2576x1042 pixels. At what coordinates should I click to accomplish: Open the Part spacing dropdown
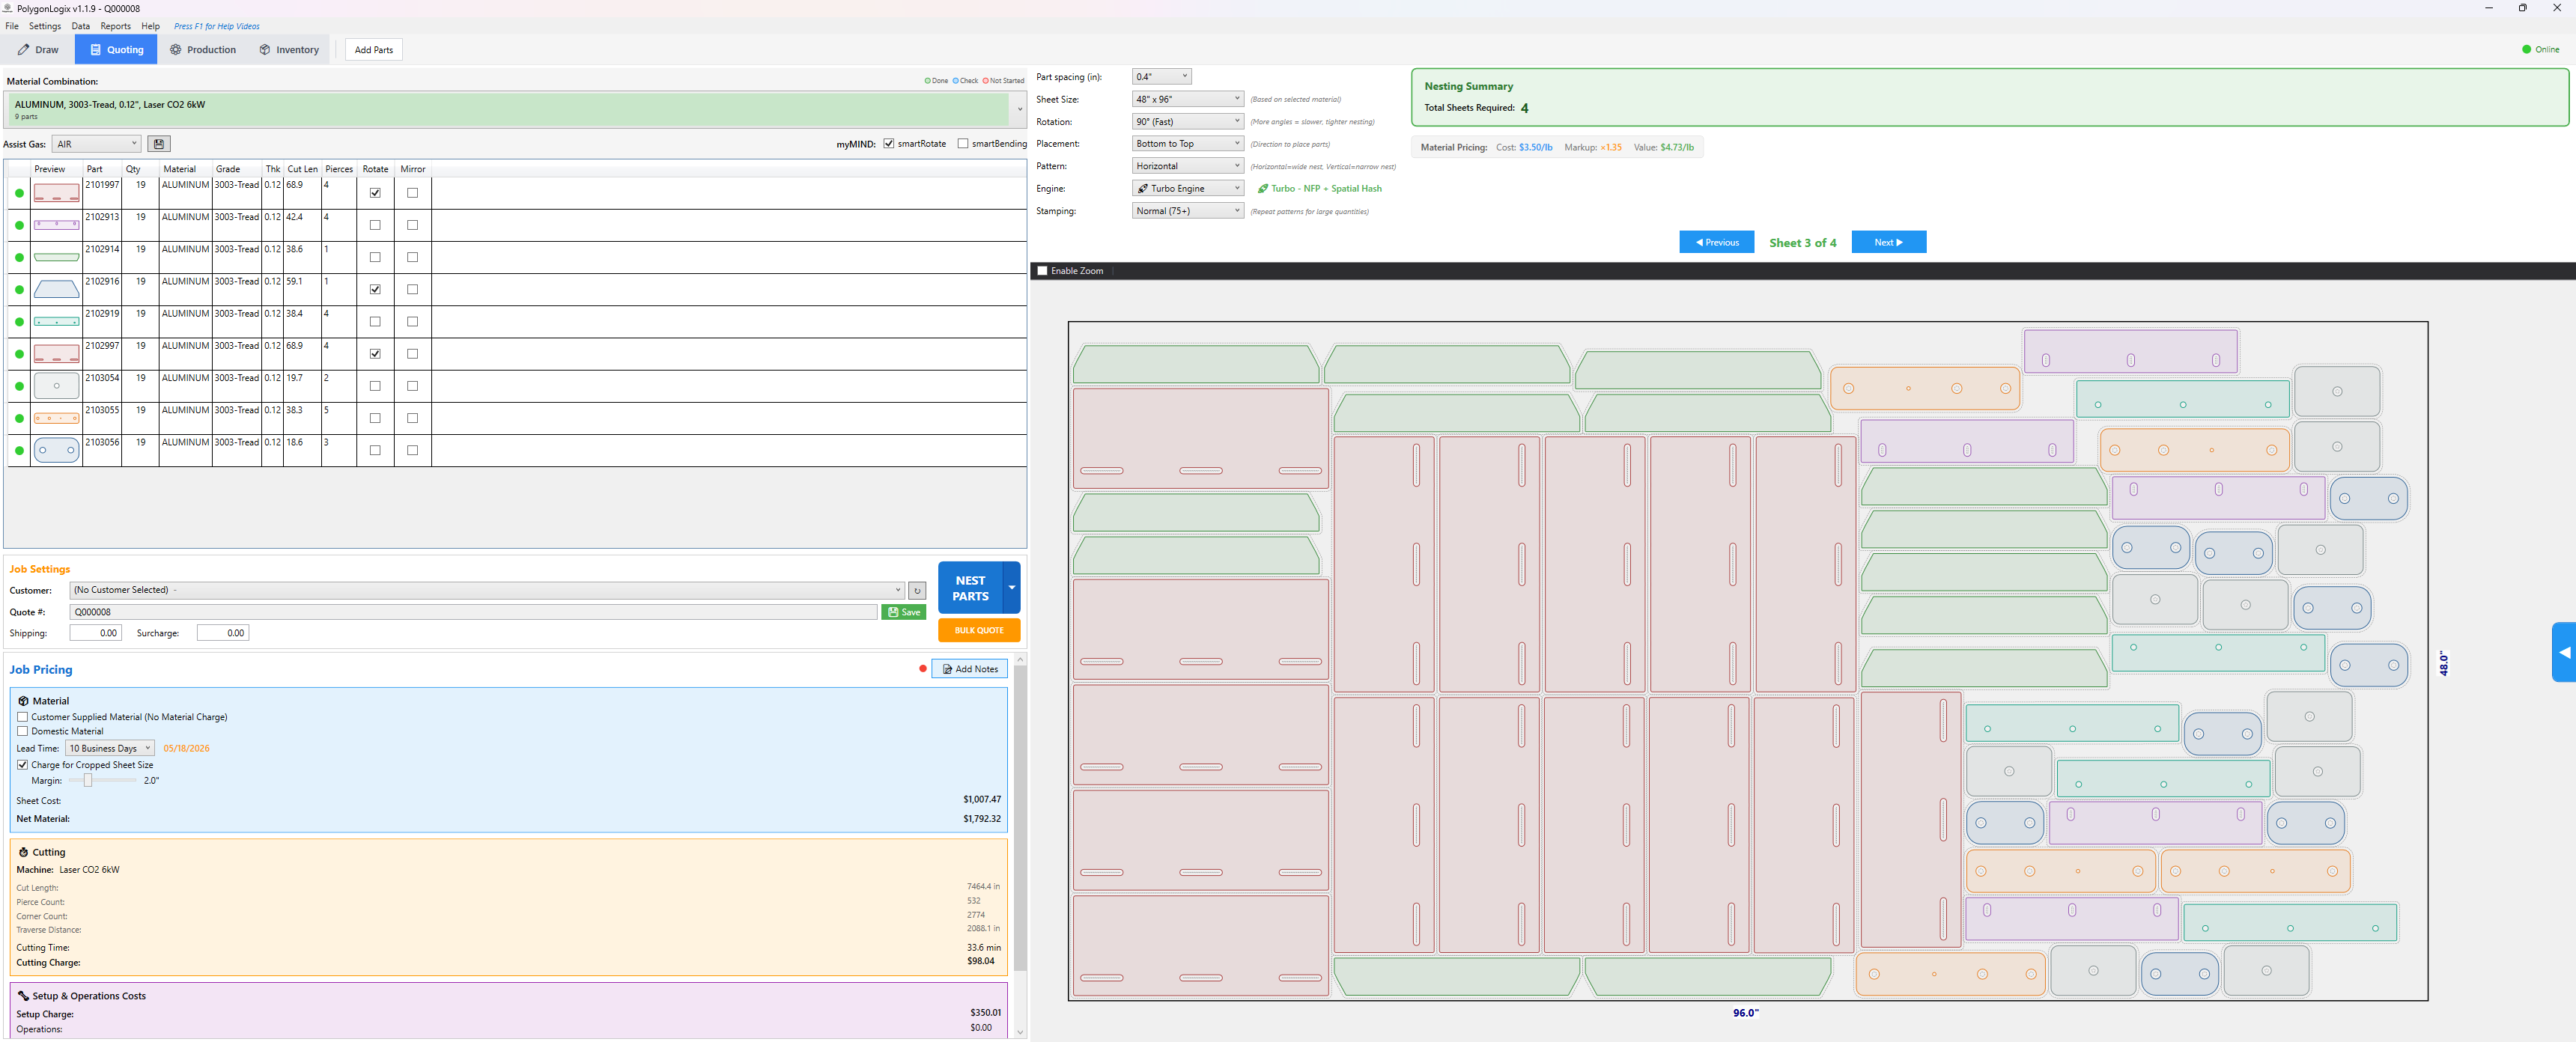[1161, 77]
